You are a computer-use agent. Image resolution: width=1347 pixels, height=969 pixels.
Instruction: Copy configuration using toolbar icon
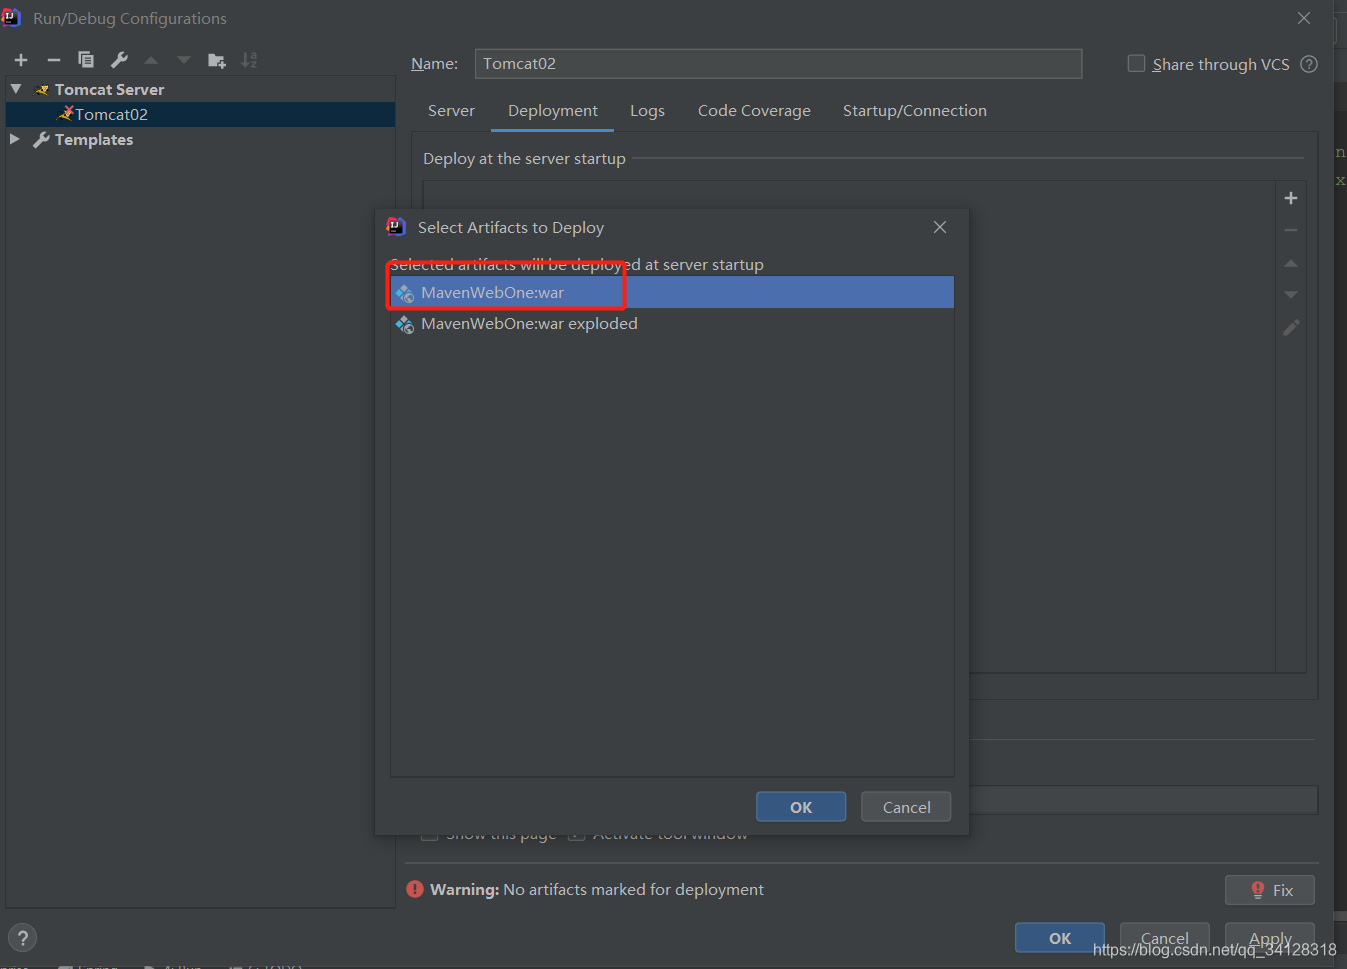click(x=86, y=60)
